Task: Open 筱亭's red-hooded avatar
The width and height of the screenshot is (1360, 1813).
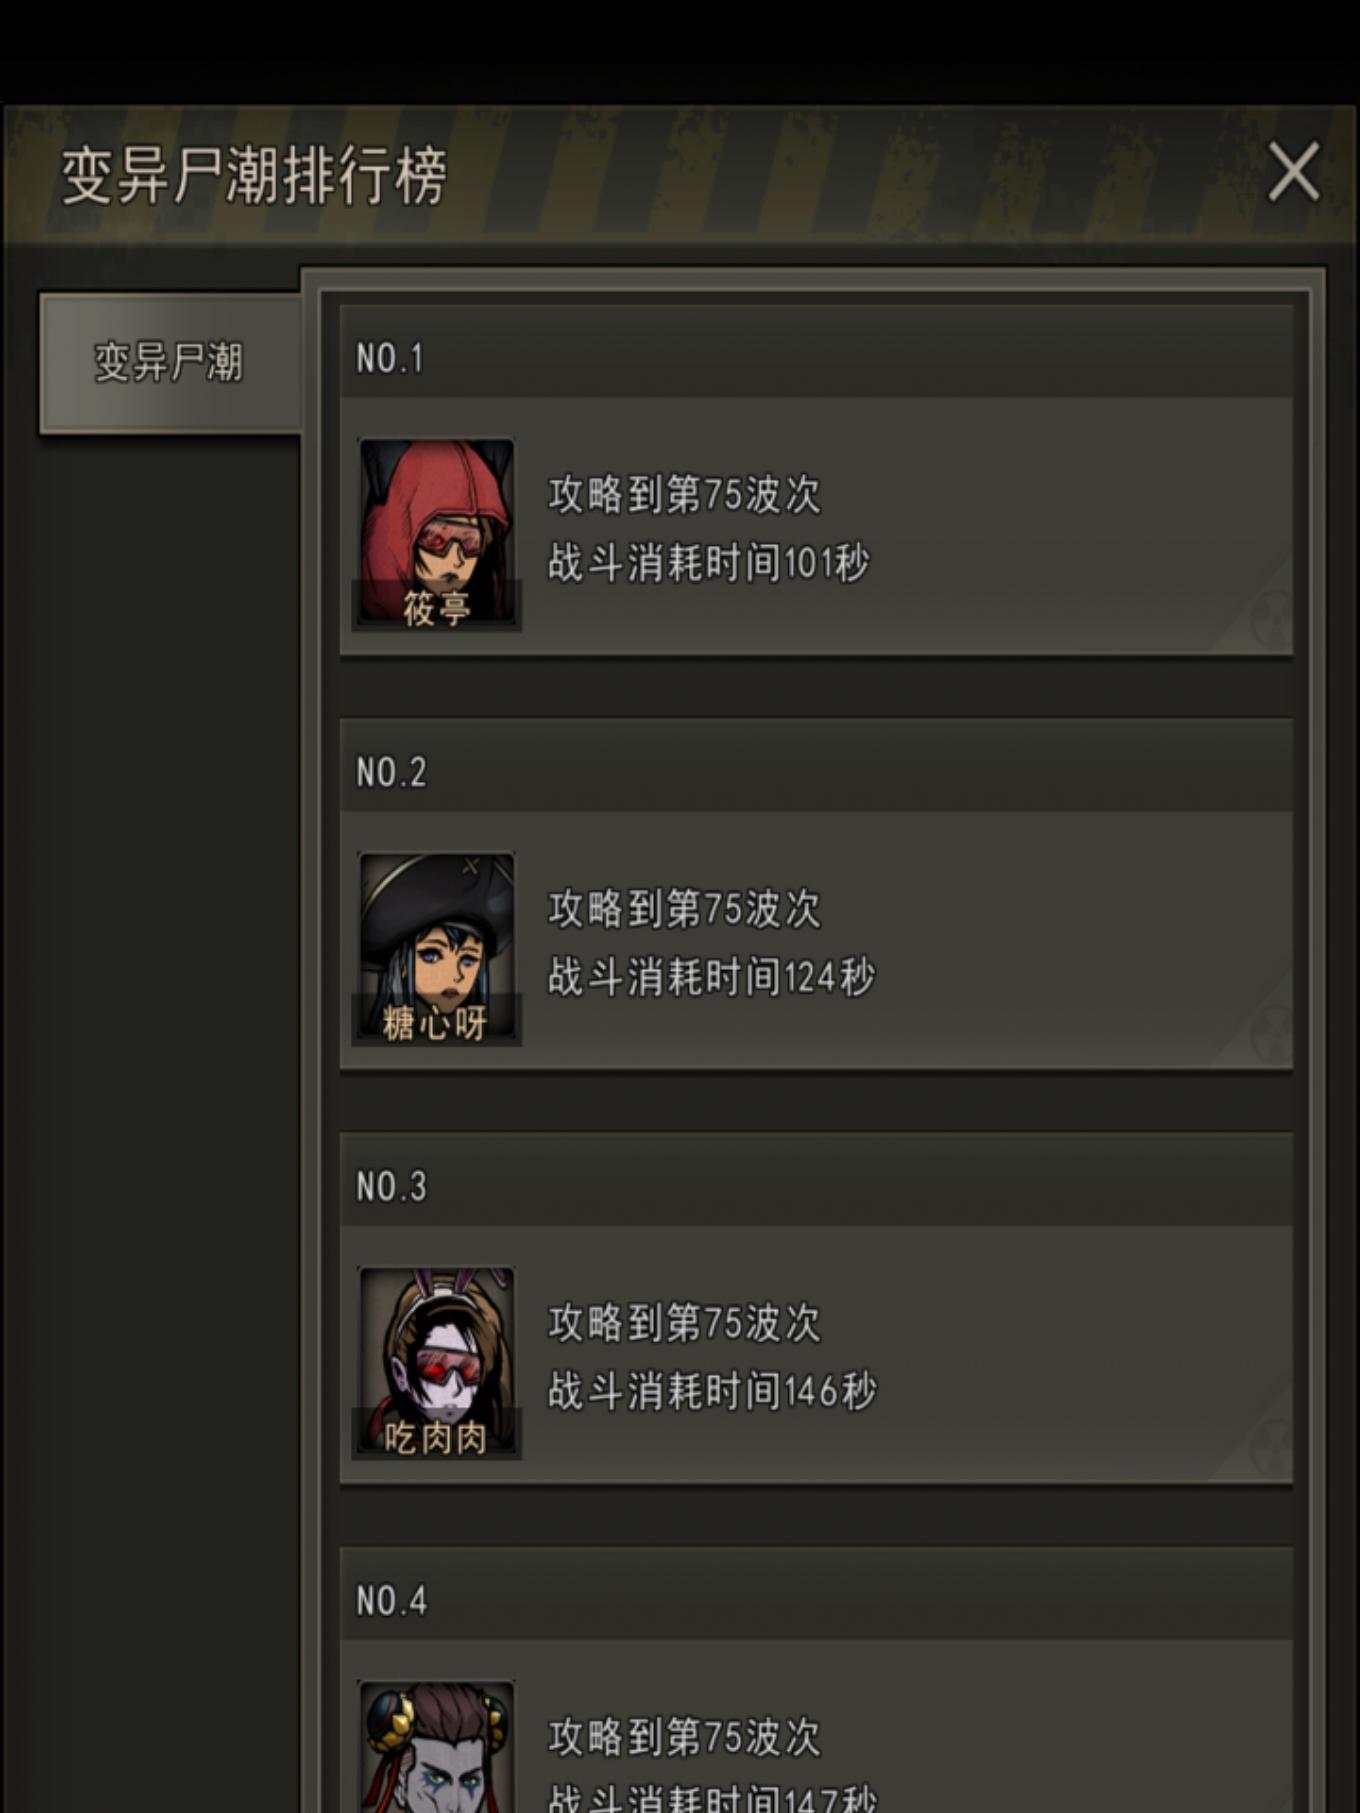Action: coord(436,534)
